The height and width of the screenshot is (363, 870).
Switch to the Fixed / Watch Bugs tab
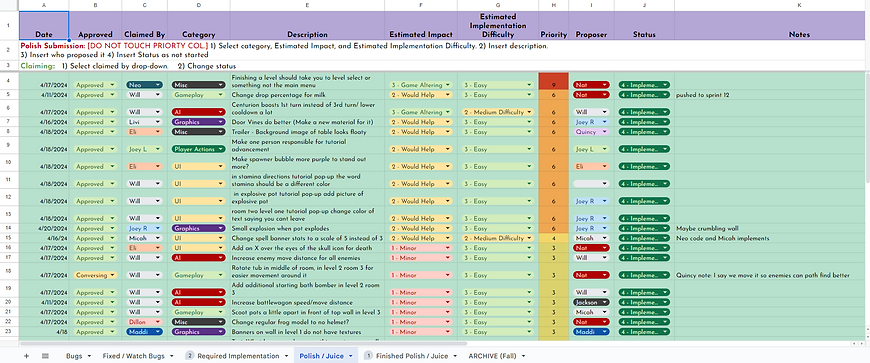(x=134, y=356)
